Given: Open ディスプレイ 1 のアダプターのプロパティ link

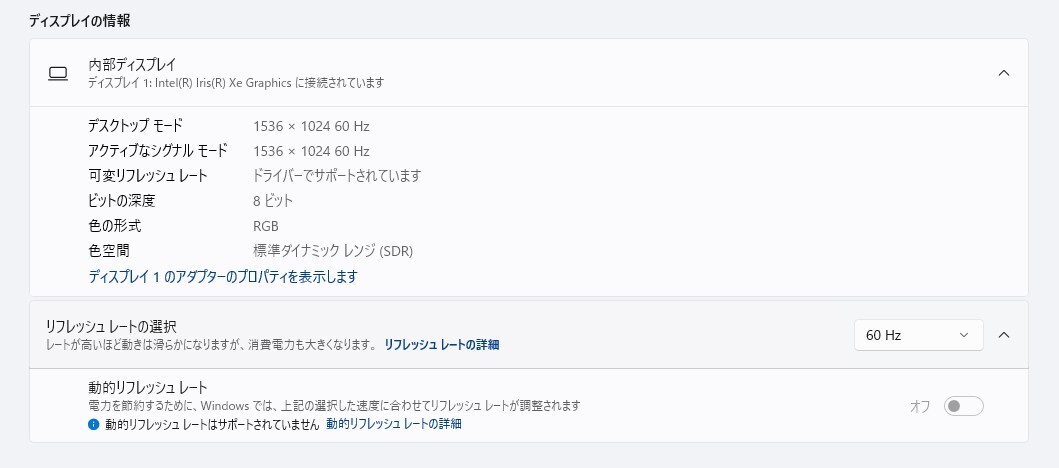Looking at the screenshot, I should coord(223,276).
